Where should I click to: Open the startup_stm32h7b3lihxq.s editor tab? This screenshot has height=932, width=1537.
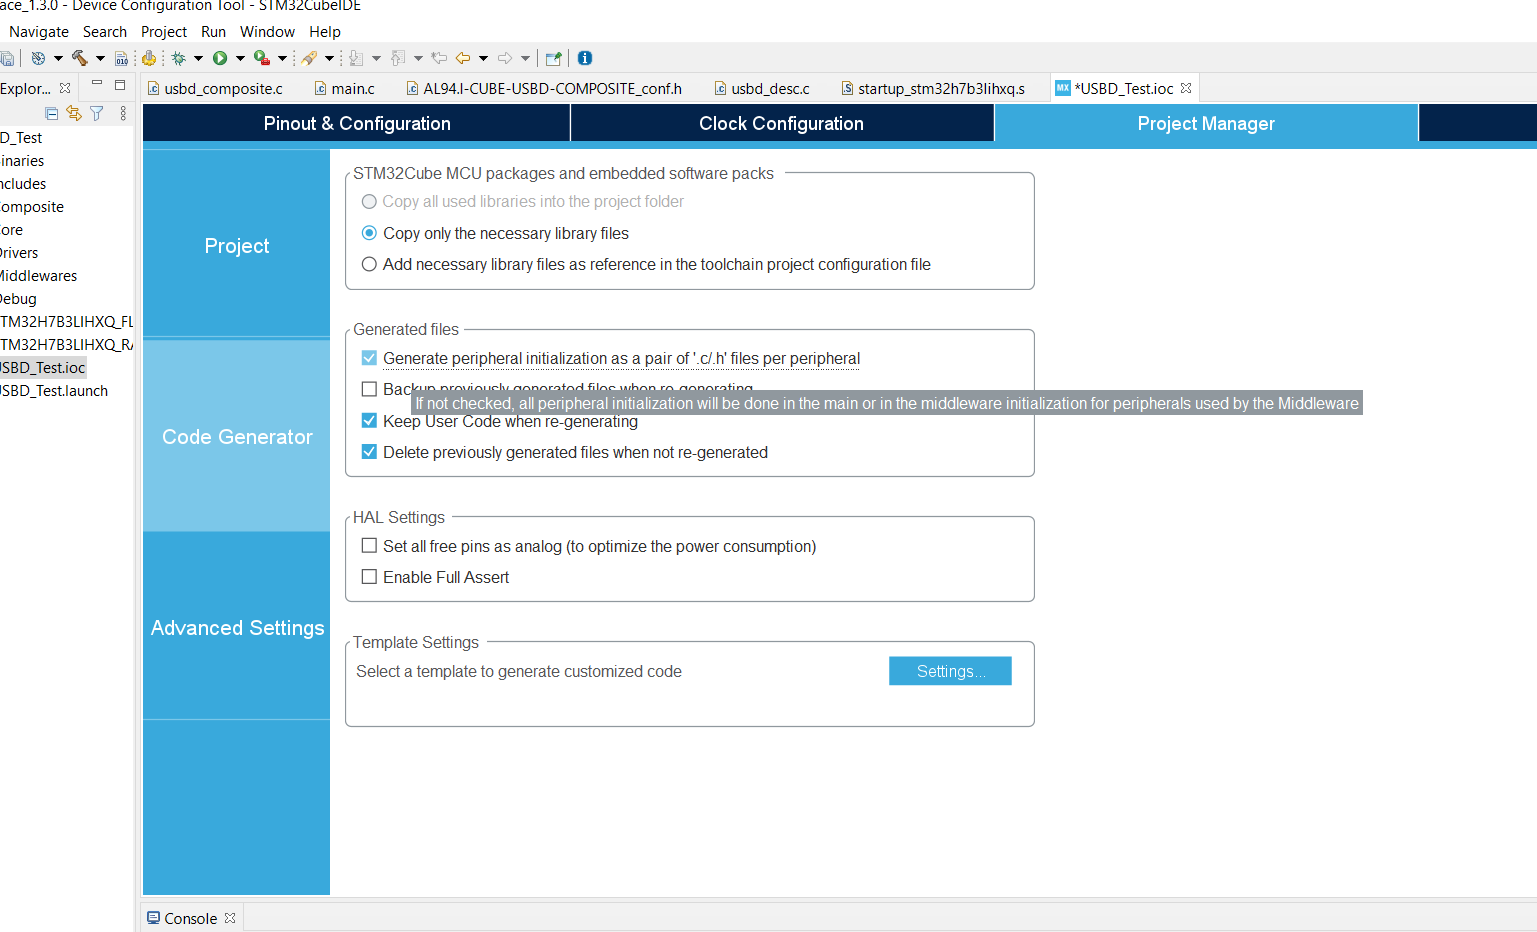click(x=934, y=88)
